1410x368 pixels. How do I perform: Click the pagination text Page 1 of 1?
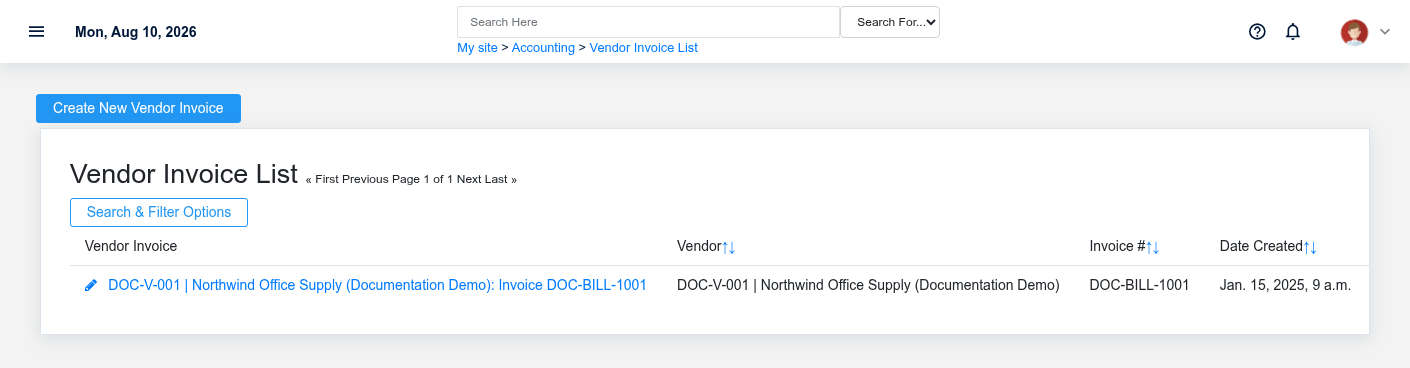pyautogui.click(x=422, y=179)
